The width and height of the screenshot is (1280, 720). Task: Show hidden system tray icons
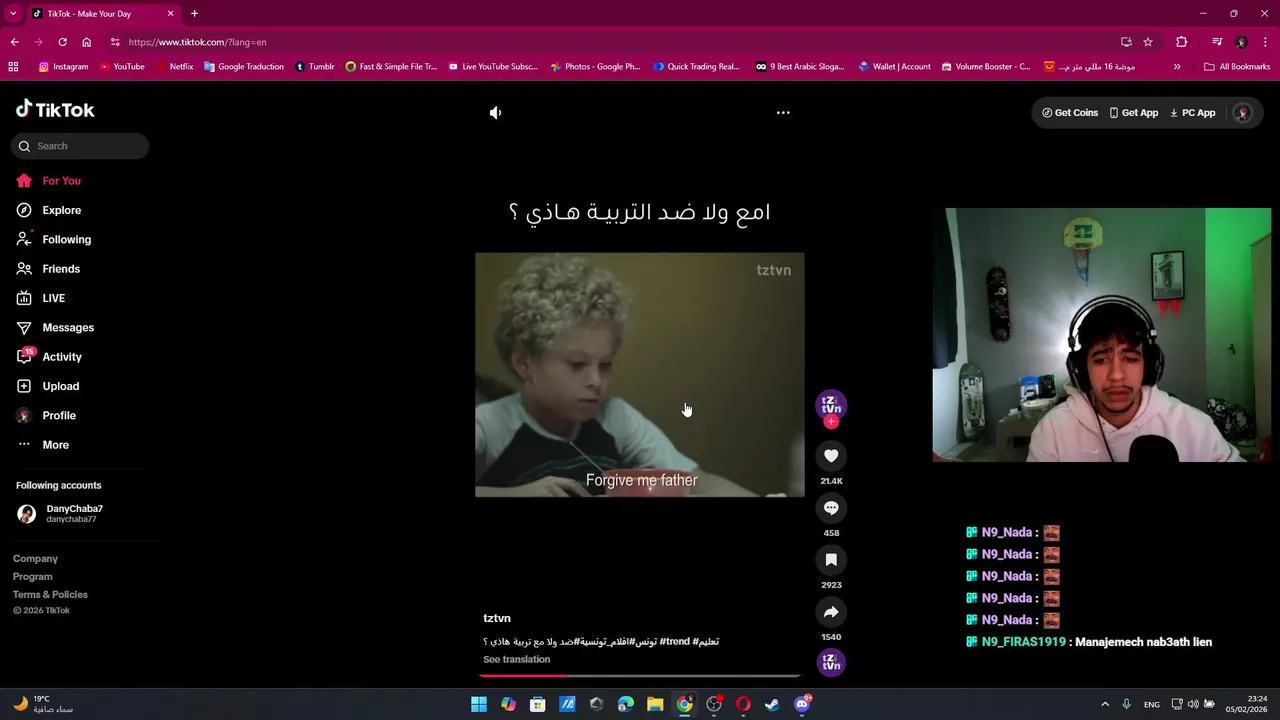point(1105,704)
